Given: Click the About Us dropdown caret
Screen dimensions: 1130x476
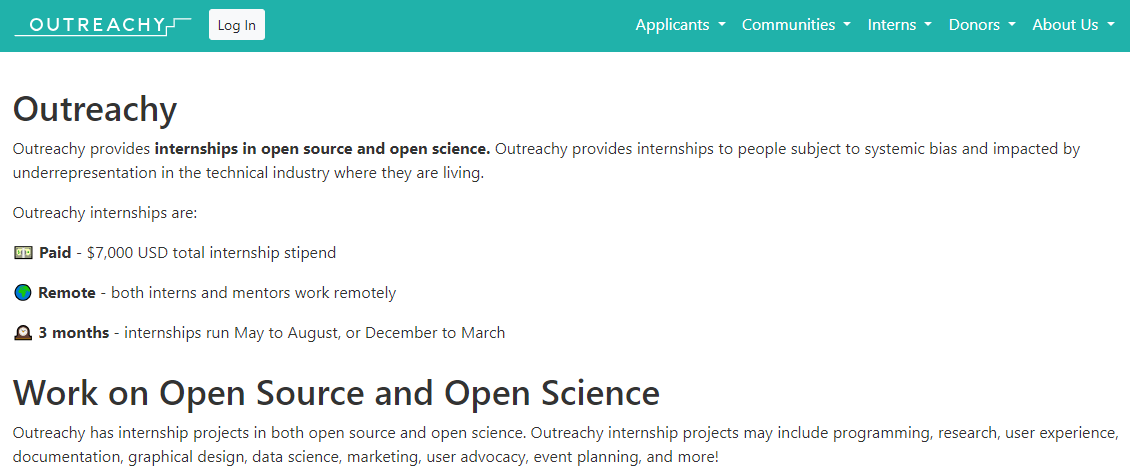Looking at the screenshot, I should click(1111, 25).
